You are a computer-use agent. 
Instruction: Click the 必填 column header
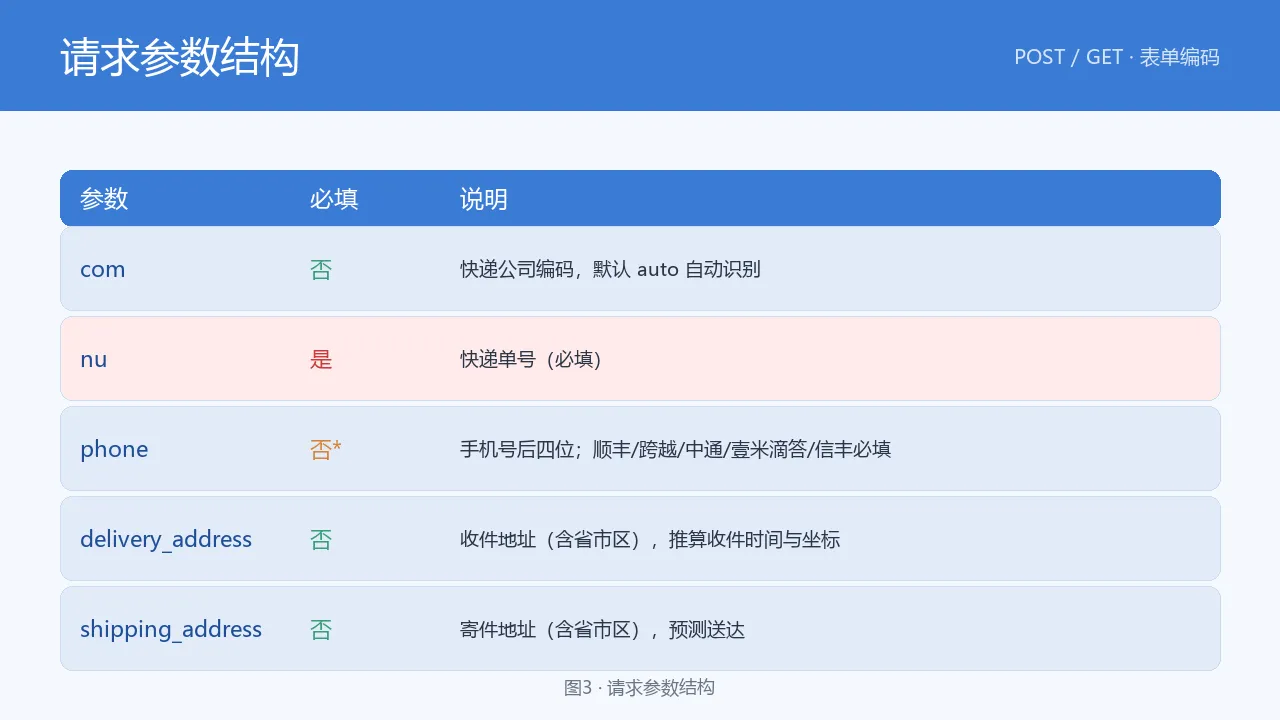(334, 199)
